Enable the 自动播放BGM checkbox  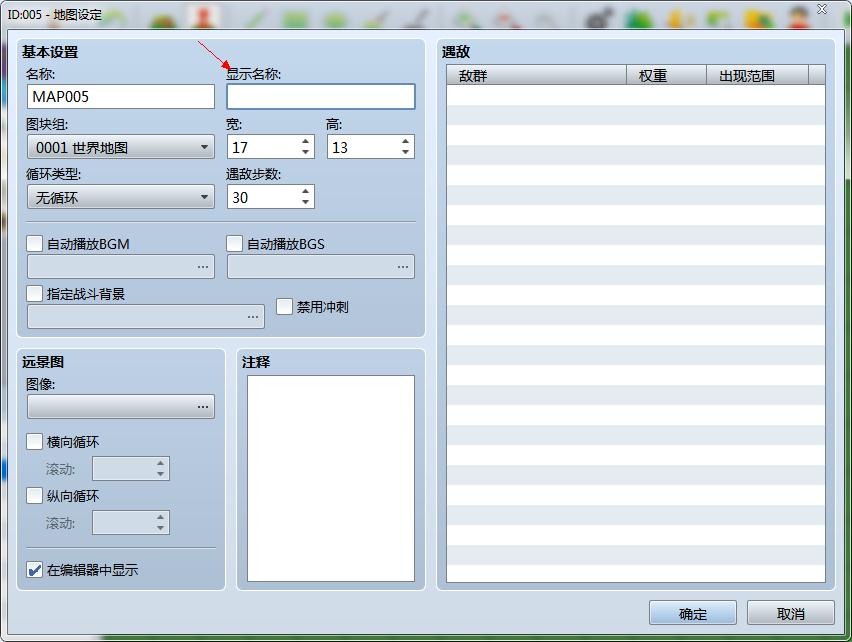(x=35, y=243)
